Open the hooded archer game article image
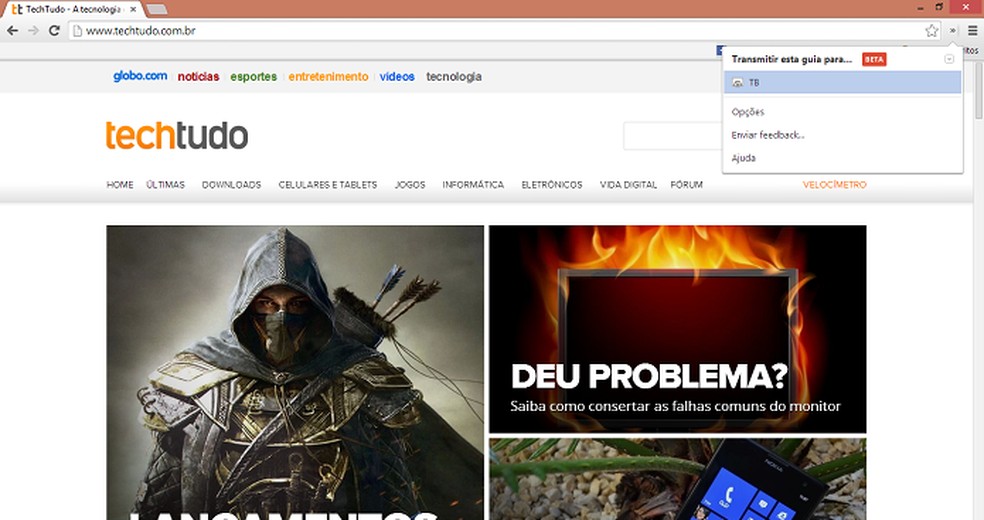This screenshot has height=520, width=984. [x=295, y=373]
